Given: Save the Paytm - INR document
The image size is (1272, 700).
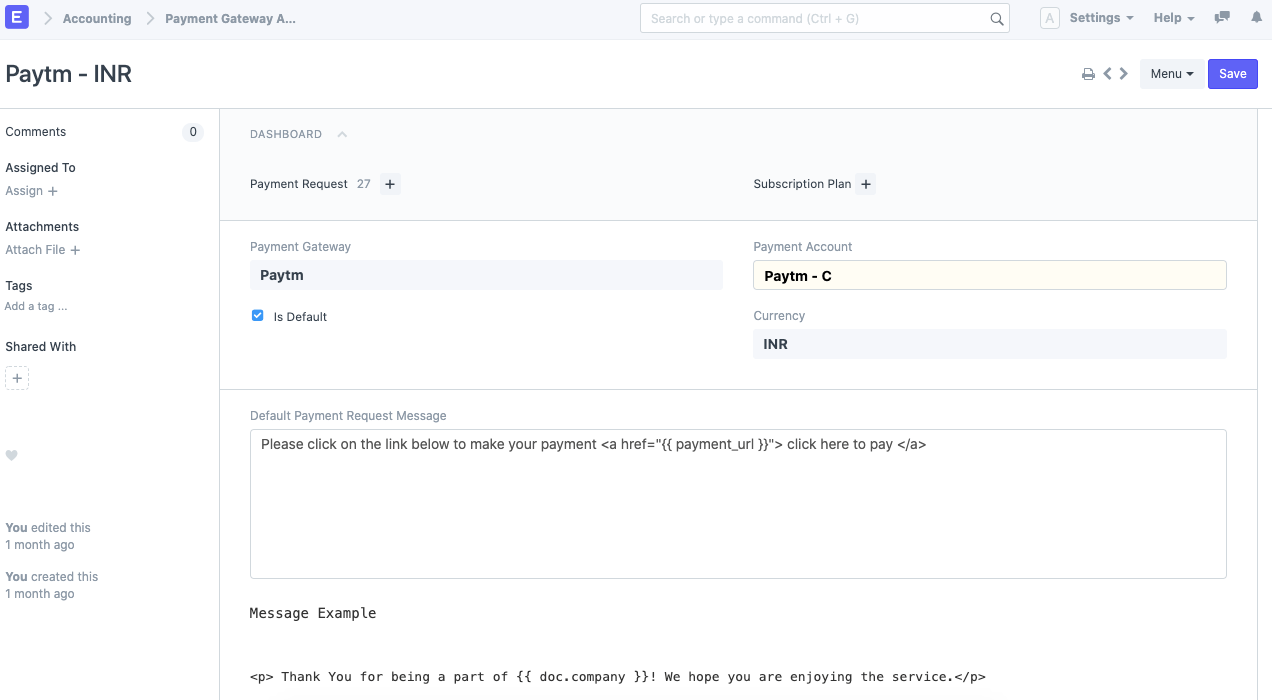Looking at the screenshot, I should tap(1233, 73).
